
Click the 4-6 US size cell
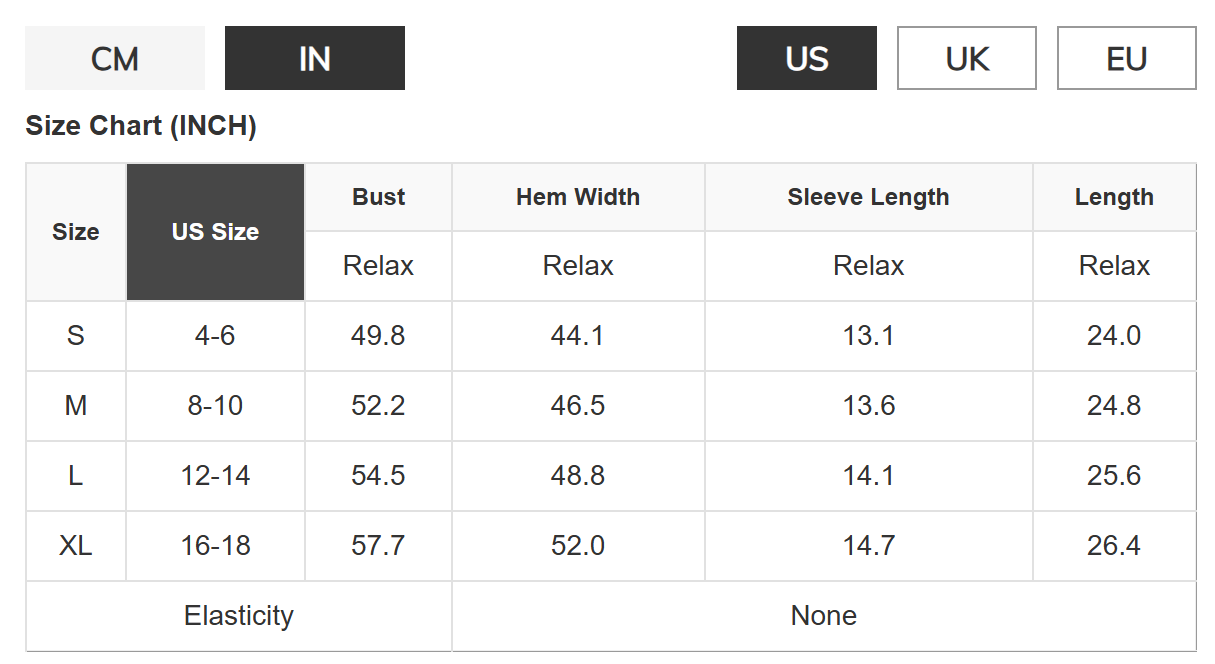coord(215,336)
